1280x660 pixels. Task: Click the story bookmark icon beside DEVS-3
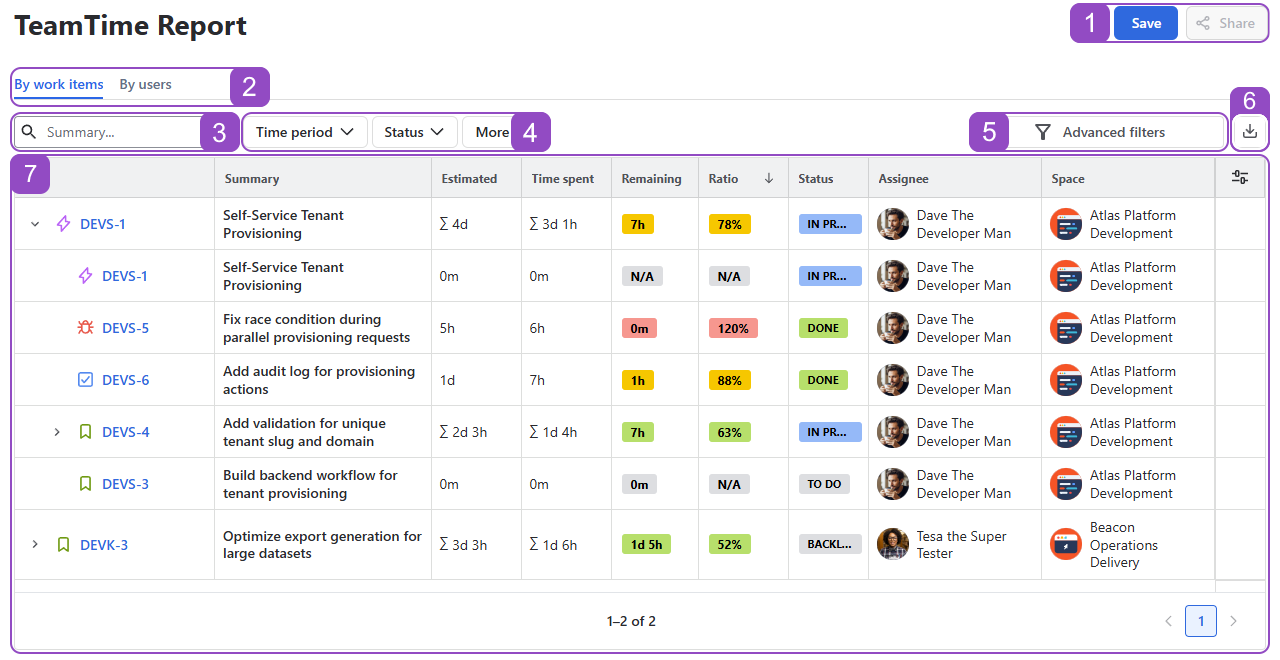click(x=85, y=484)
